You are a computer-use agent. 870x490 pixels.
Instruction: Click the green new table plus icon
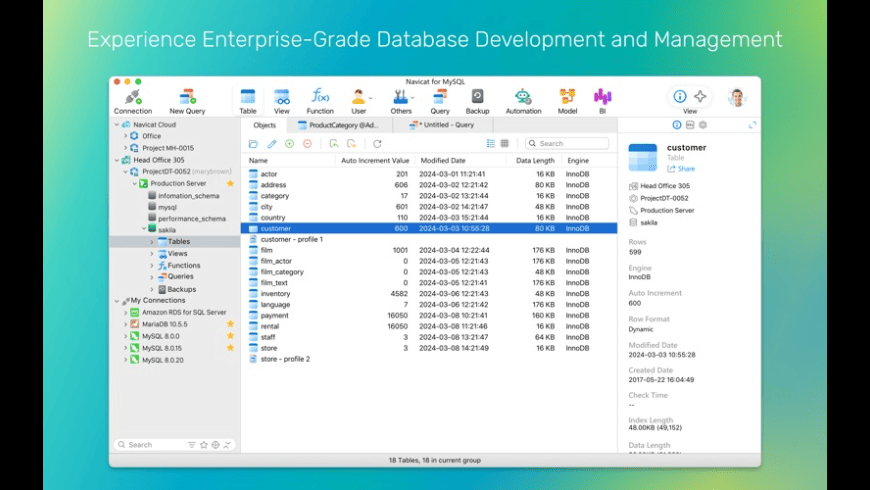point(290,144)
